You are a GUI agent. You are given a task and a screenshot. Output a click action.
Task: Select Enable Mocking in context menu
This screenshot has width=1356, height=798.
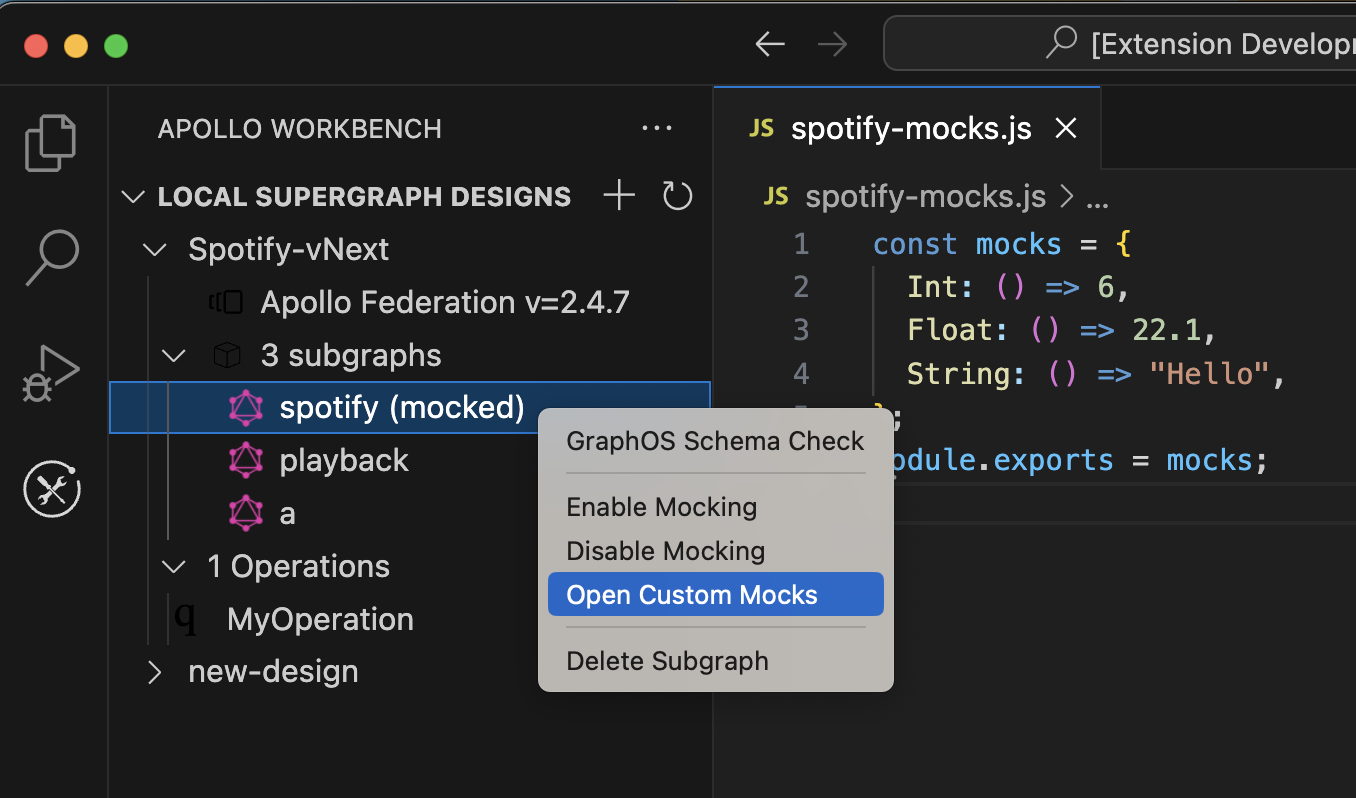pyautogui.click(x=715, y=507)
